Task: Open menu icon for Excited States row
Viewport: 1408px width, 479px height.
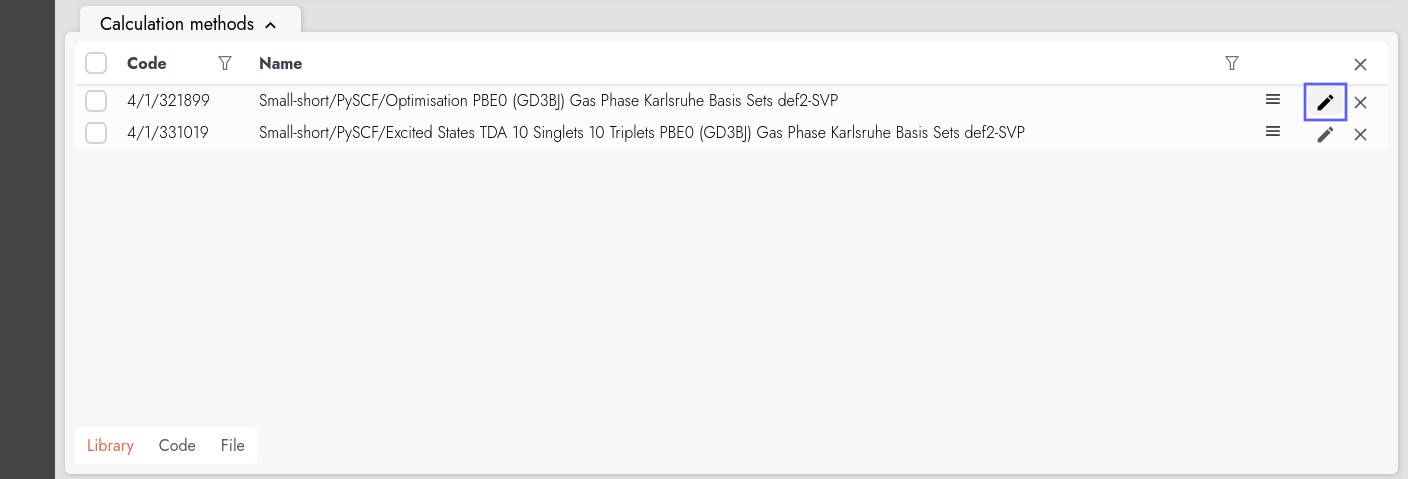Action: point(1273,131)
